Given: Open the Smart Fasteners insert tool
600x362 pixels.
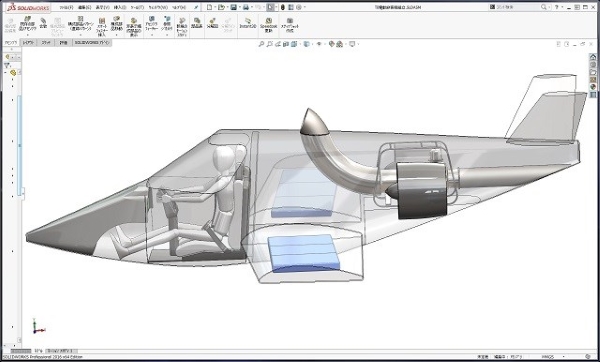Looking at the screenshot, I should [x=102, y=27].
